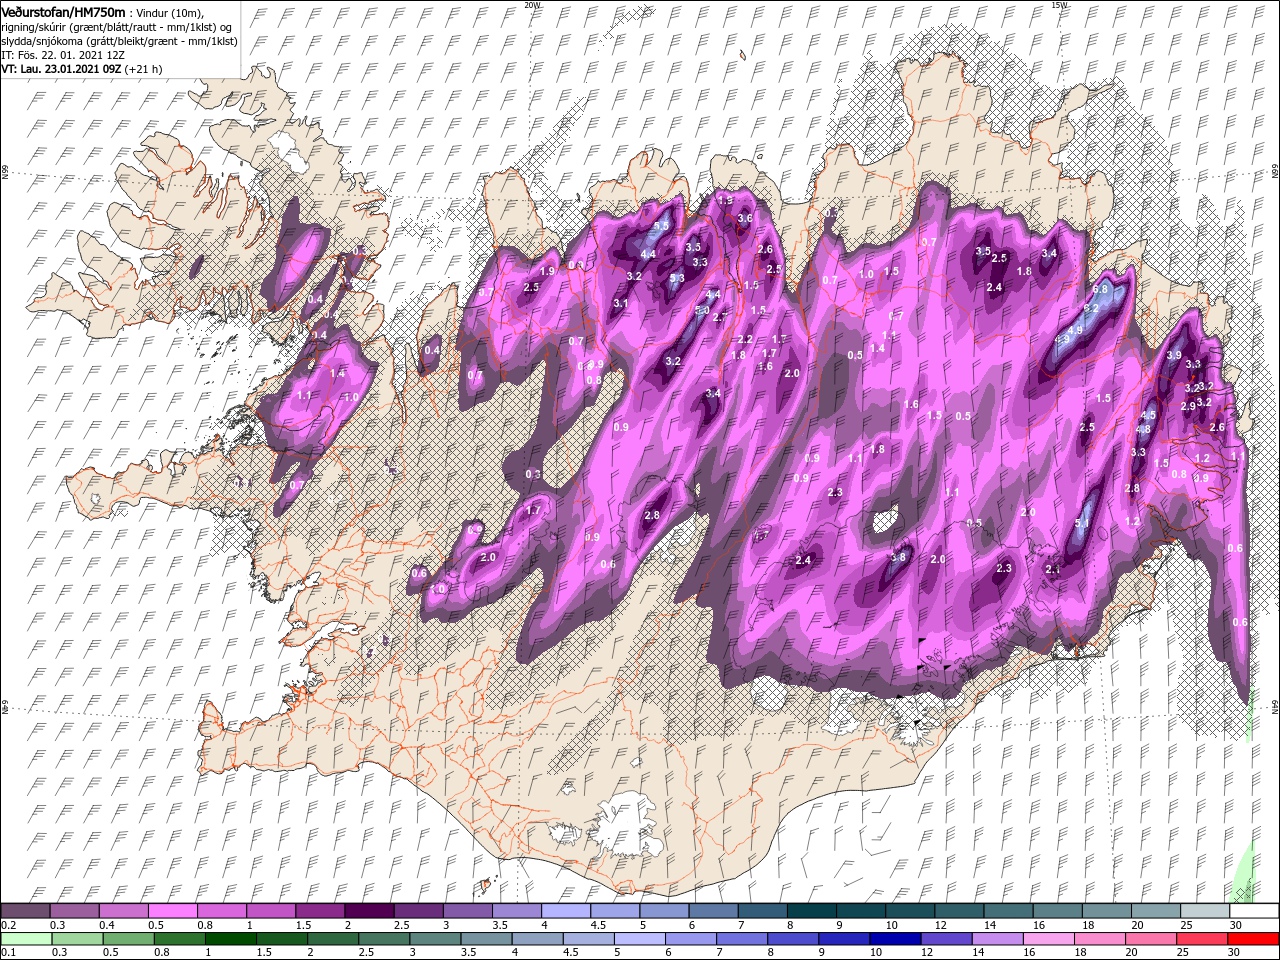
Task: Click the 20W longitude label
Action: [x=532, y=4]
